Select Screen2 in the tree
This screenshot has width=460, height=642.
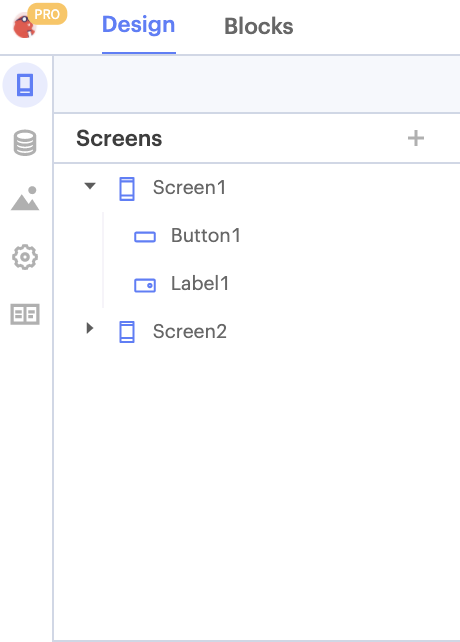coord(190,331)
